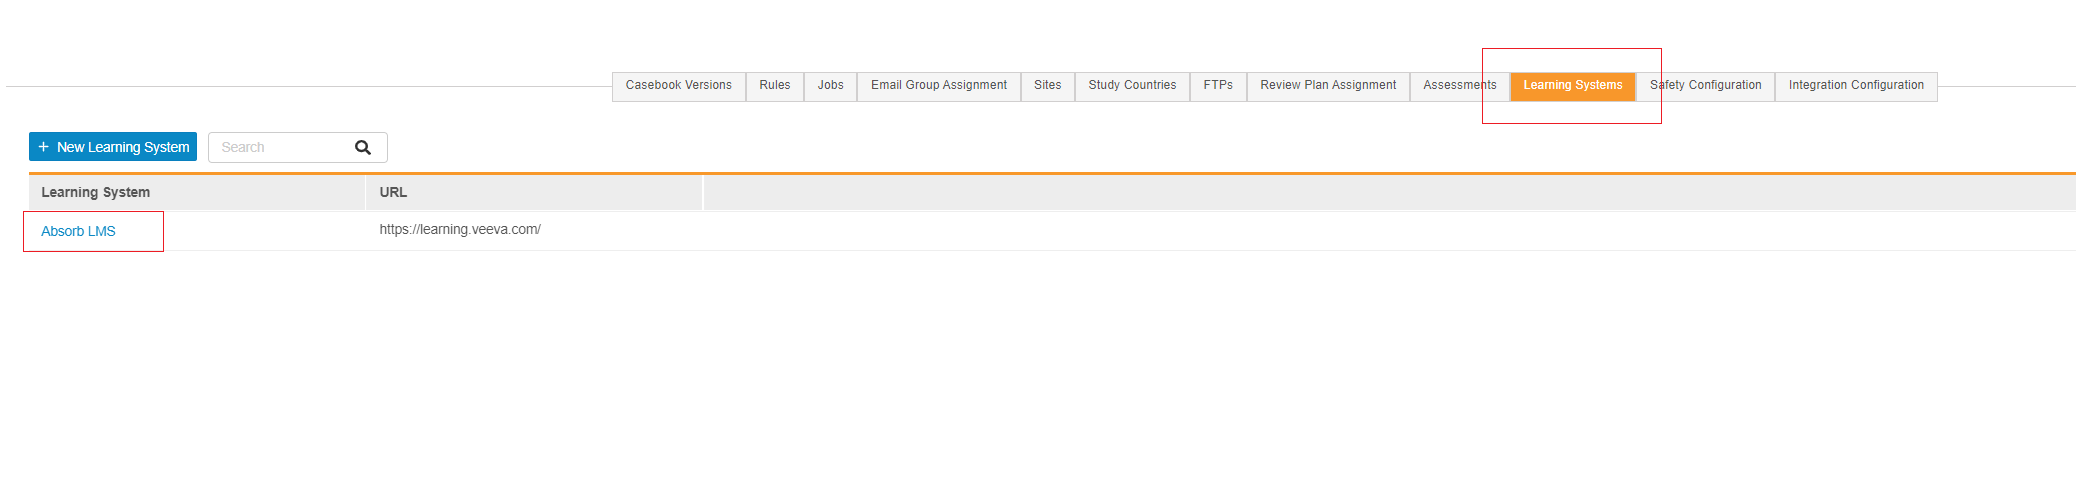The height and width of the screenshot is (495, 2076).
Task: Open the Review Plan Assignment tab
Action: [x=1327, y=86]
